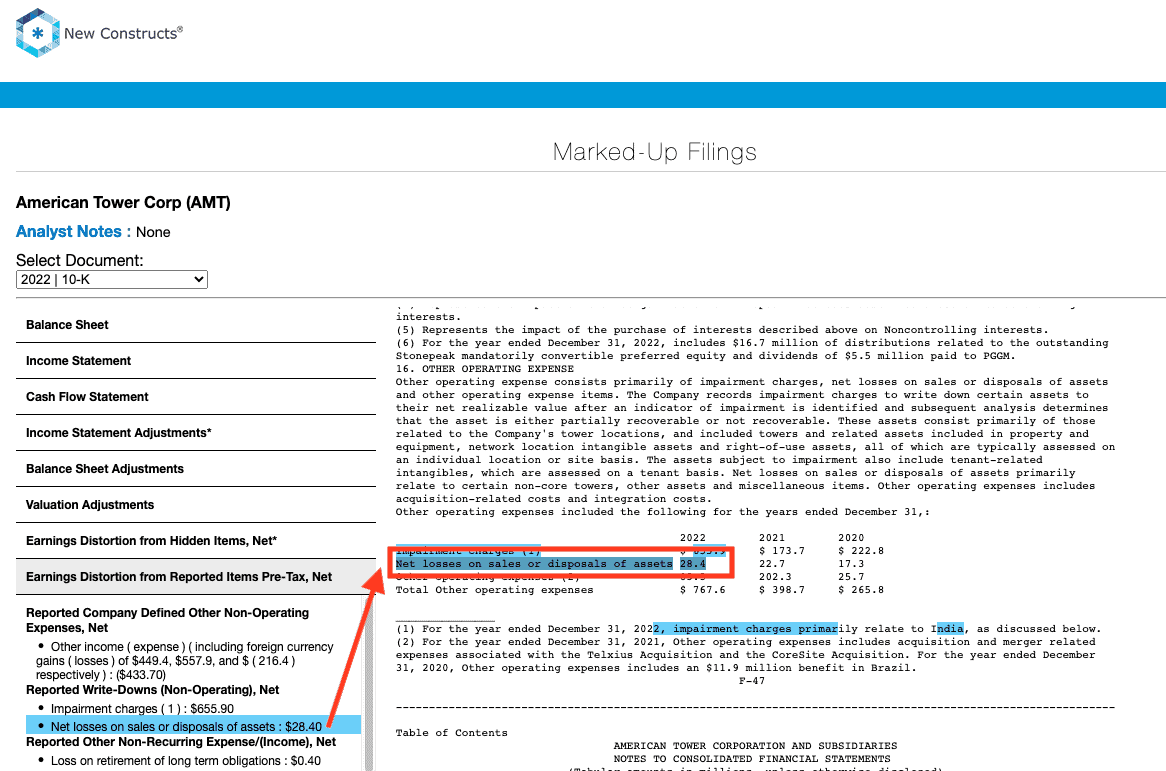This screenshot has width=1166, height=771.
Task: Click the 22.7 net losses value for 2021
Action: tap(772, 564)
